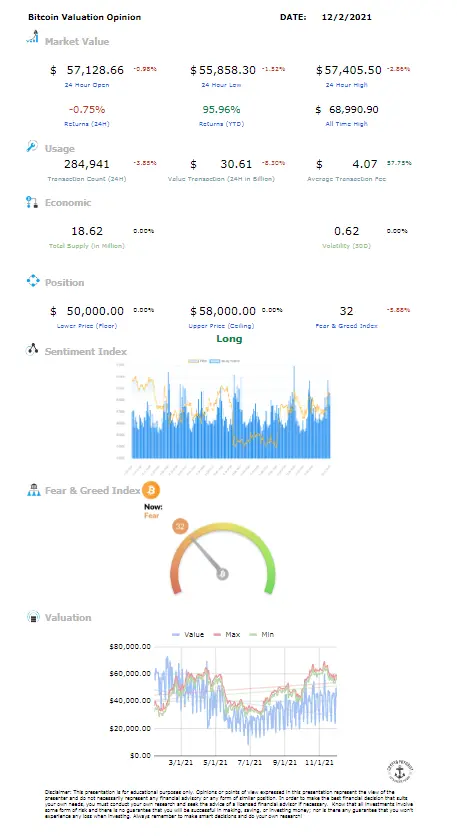Screen dimensions: 457x837
Task: Click the Economic heading
Action: tap(68, 203)
